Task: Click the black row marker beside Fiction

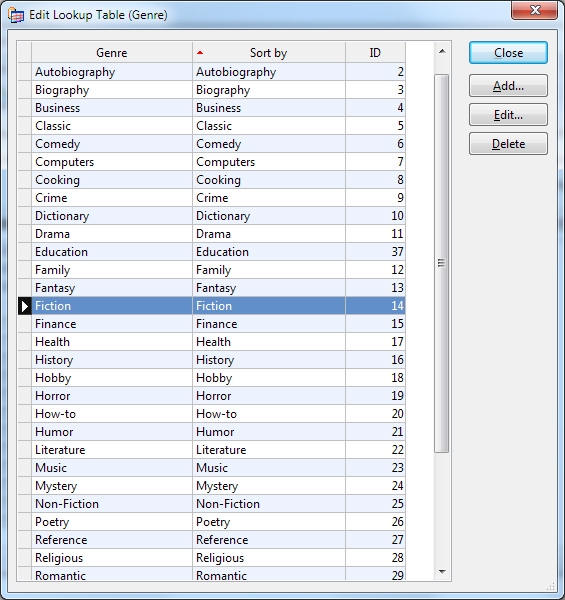Action: [25, 306]
